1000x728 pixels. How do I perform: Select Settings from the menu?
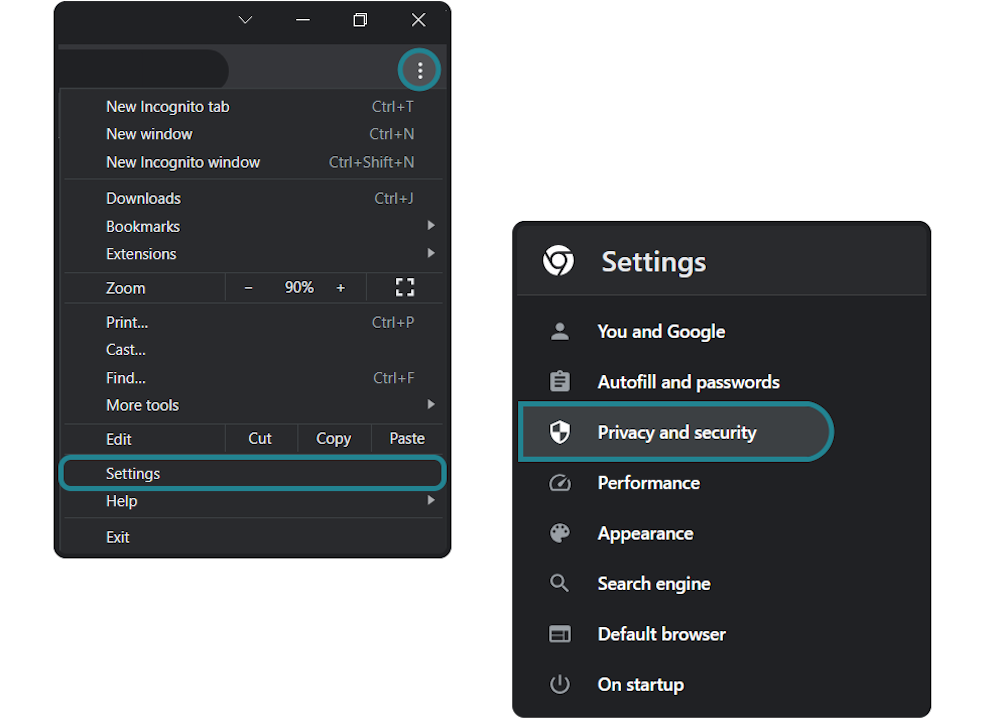133,473
